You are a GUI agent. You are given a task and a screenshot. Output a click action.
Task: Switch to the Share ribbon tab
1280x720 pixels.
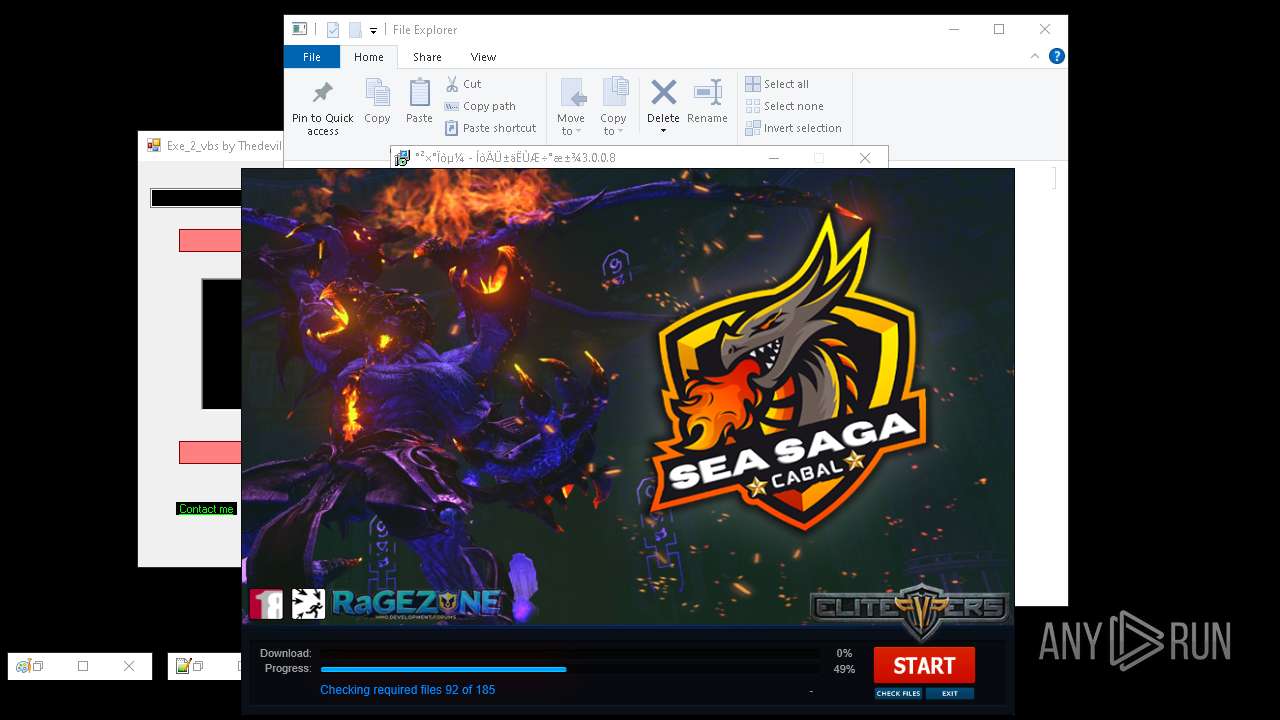pos(427,57)
